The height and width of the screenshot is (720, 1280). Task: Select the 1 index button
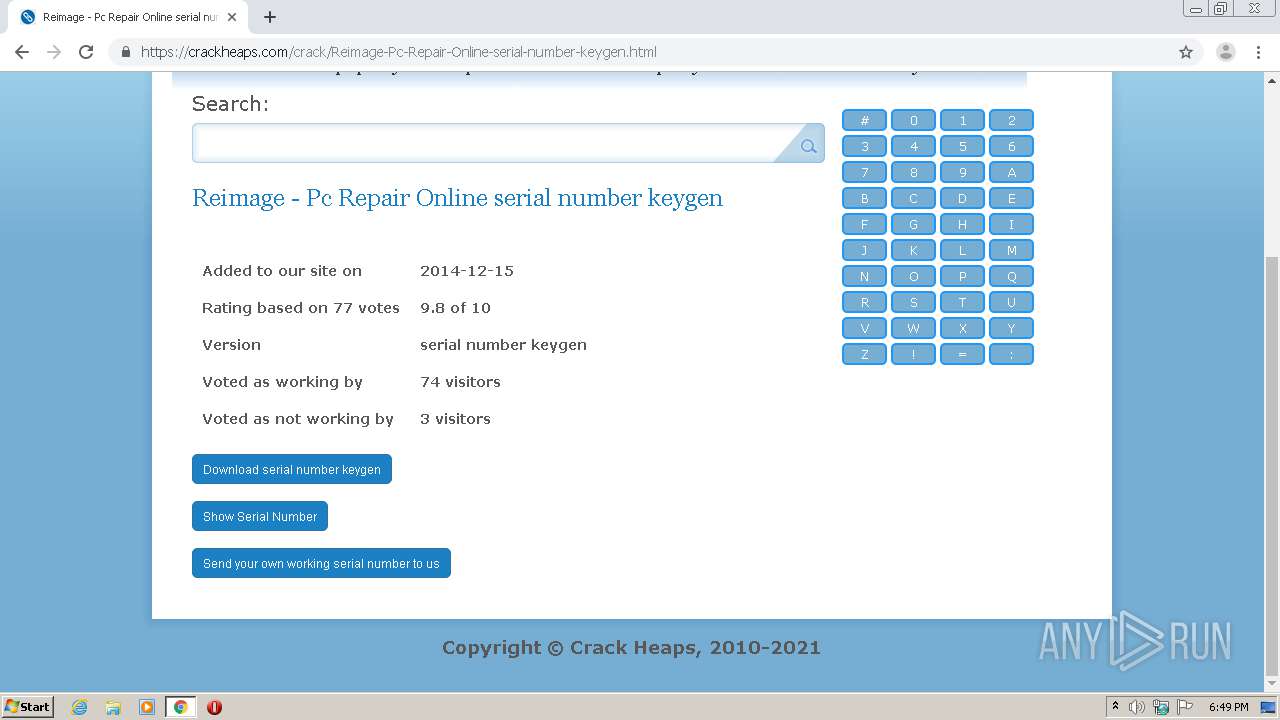pos(962,120)
